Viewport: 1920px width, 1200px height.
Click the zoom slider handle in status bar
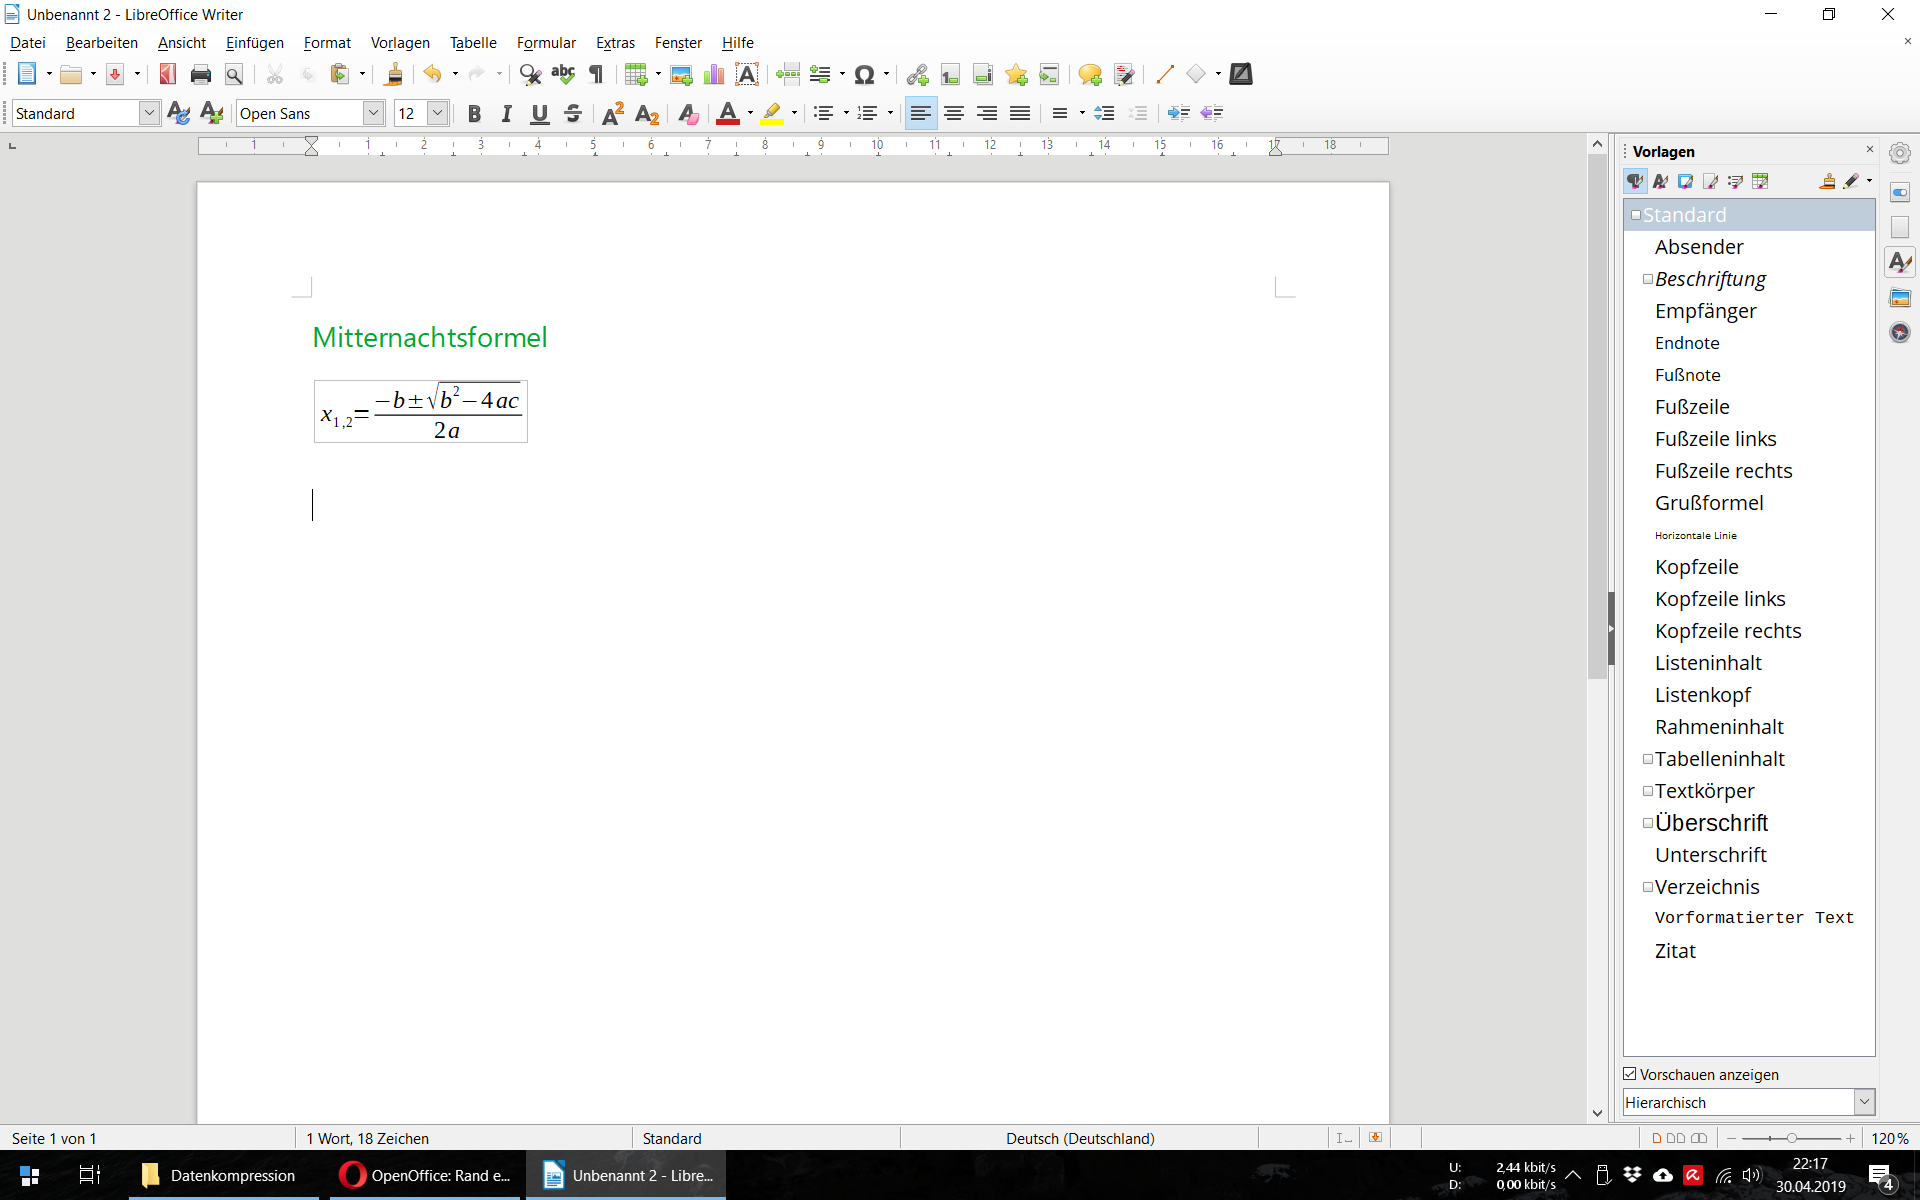tap(1792, 1138)
